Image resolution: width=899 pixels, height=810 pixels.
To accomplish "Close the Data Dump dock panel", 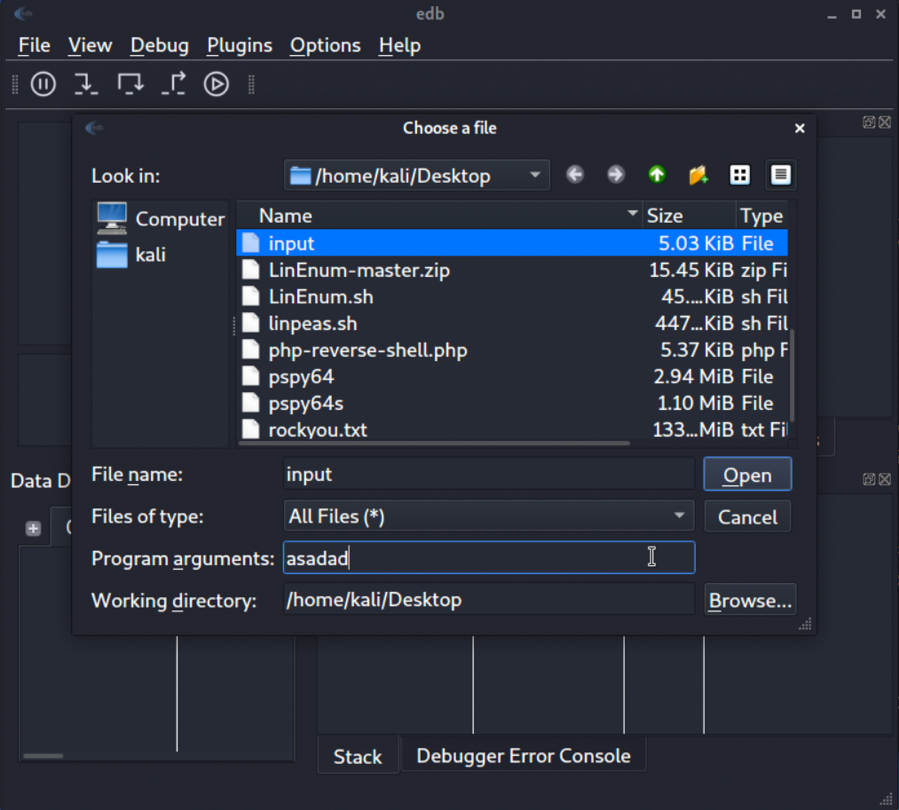I will [x=885, y=479].
